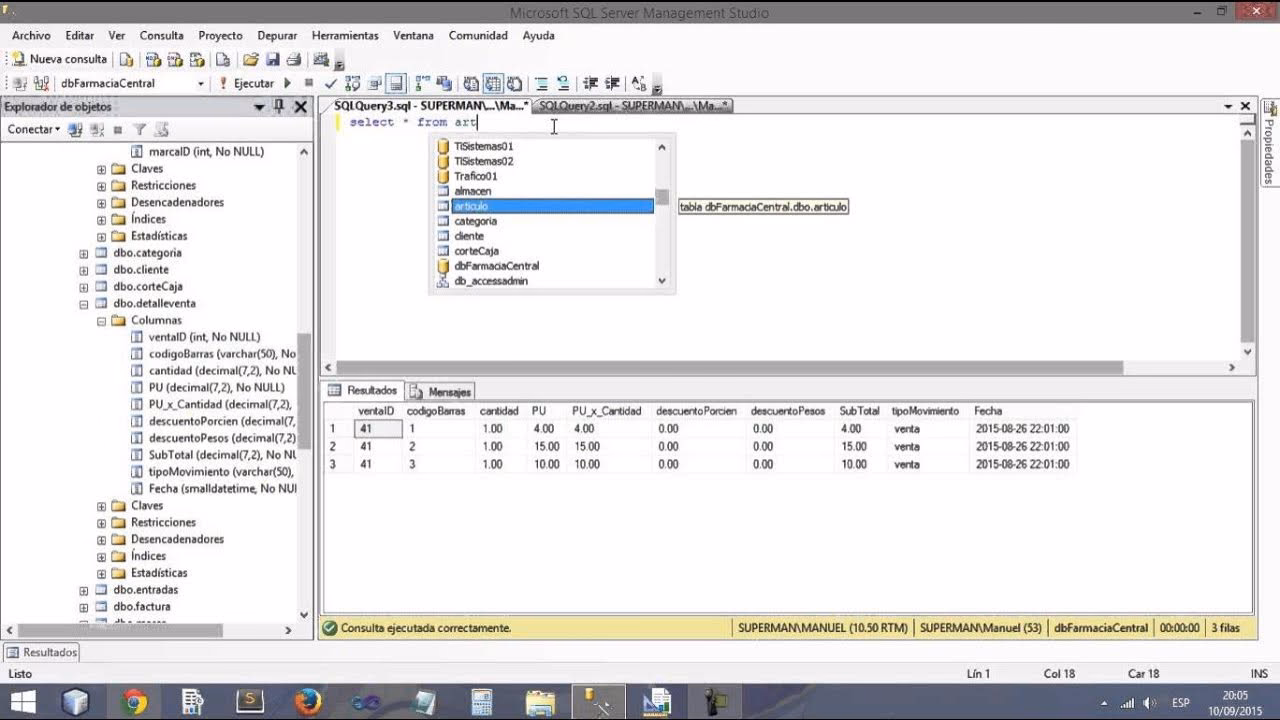
Task: Switch to the SQLQuery2.sql tab
Action: pyautogui.click(x=634, y=105)
